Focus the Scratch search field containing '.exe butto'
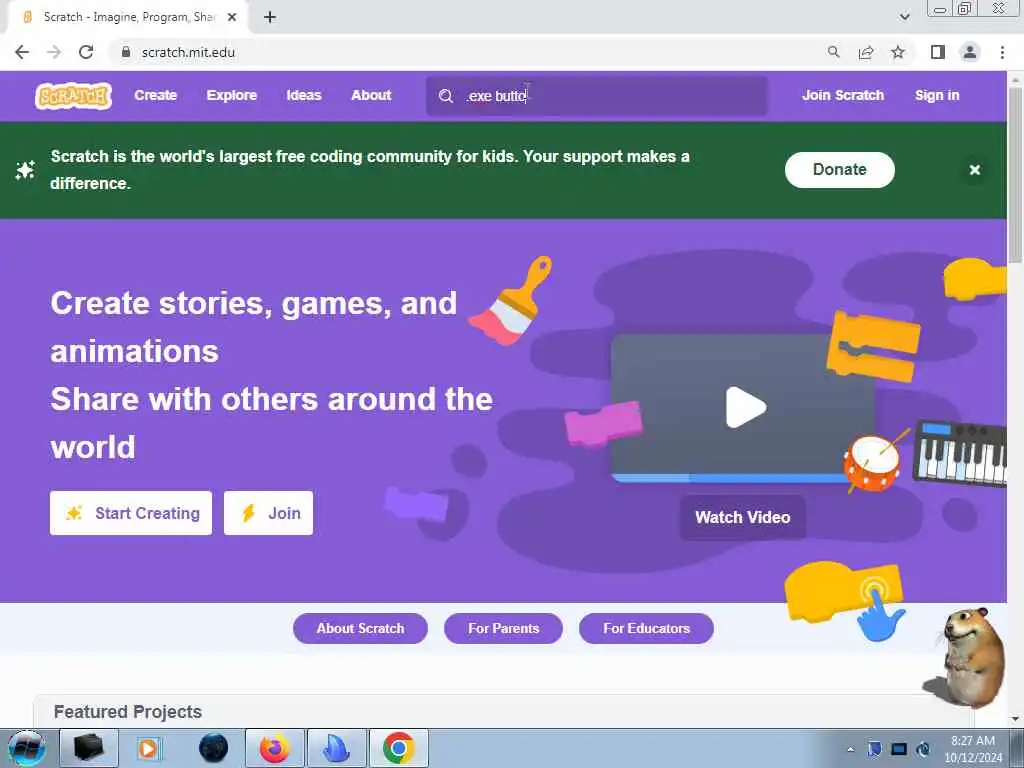Image resolution: width=1024 pixels, height=768 pixels. (596, 96)
